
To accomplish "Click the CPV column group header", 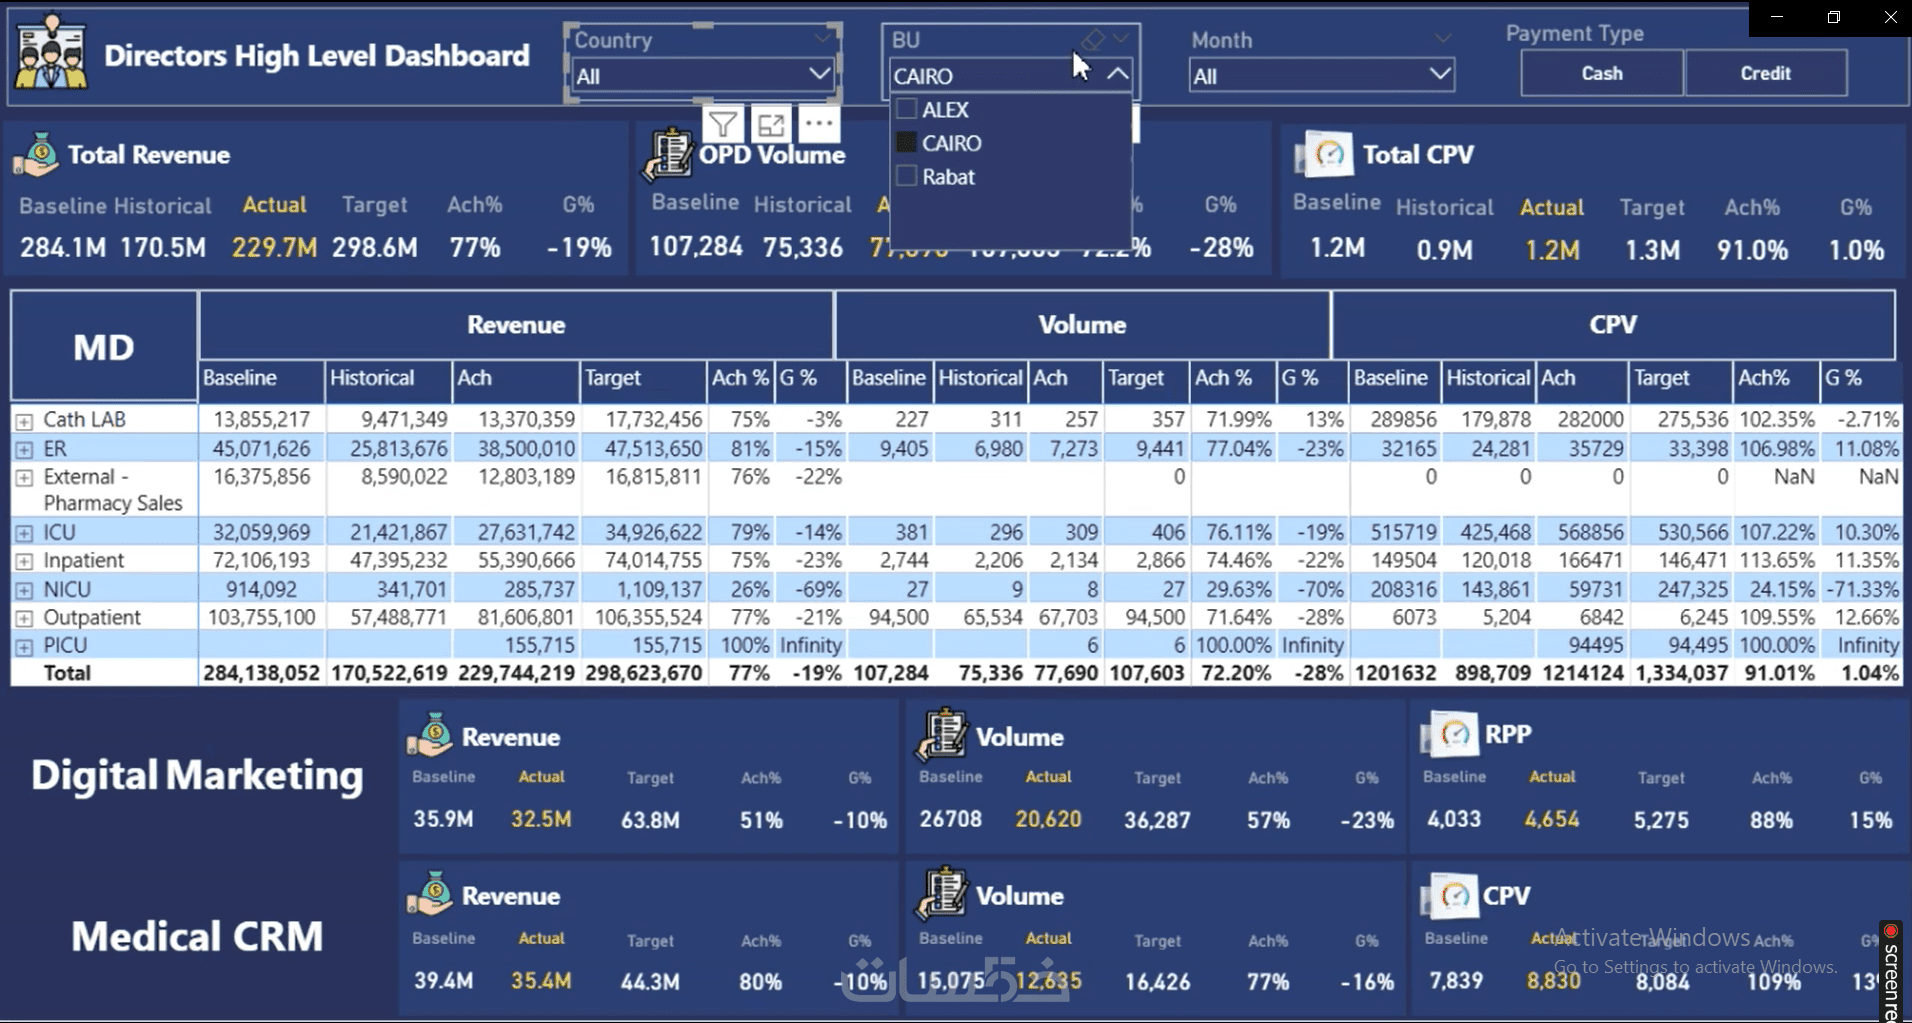I will pyautogui.click(x=1613, y=325).
